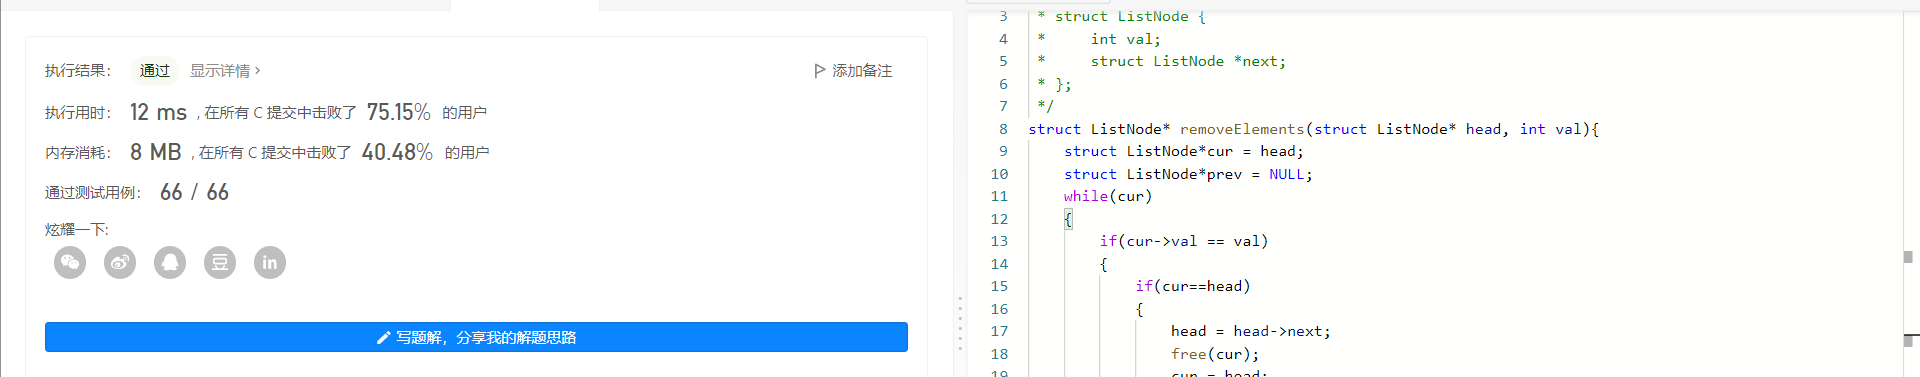Expand 显示详情 result details

pyautogui.click(x=225, y=71)
